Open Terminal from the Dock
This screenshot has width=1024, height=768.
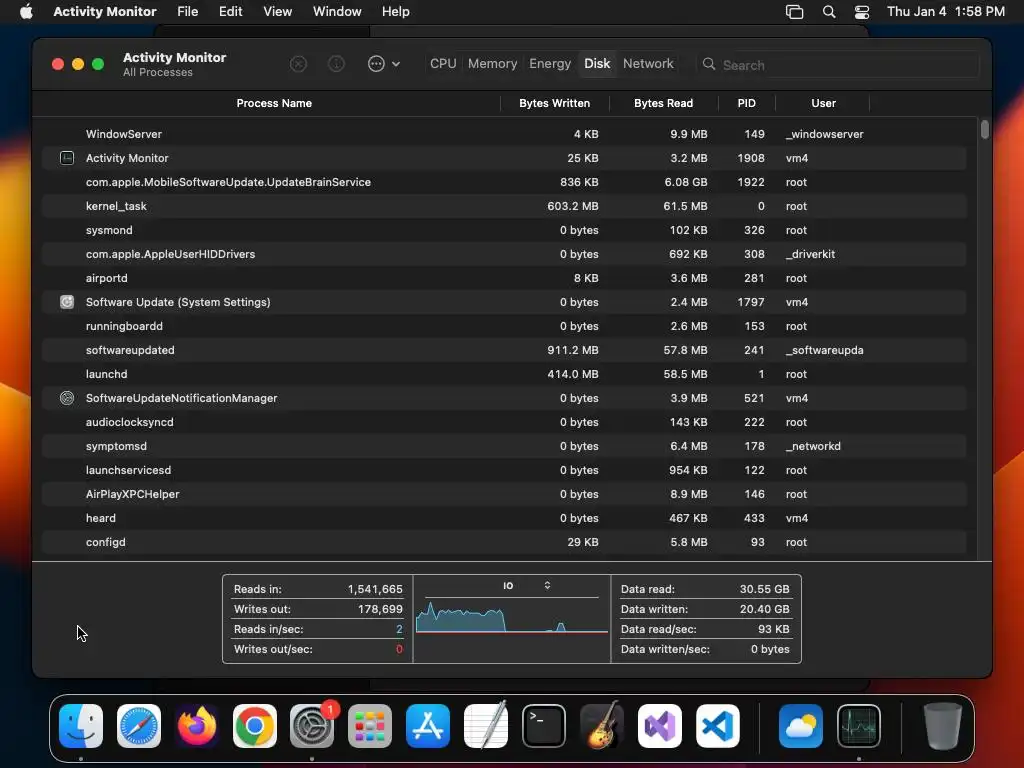(x=544, y=726)
